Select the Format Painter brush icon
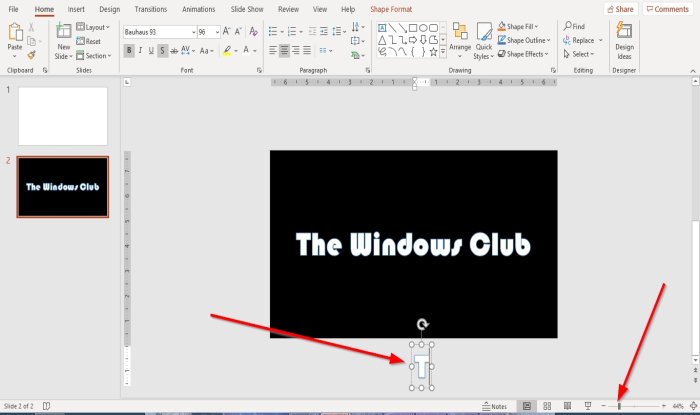The height and width of the screenshot is (415, 700). click(31, 55)
